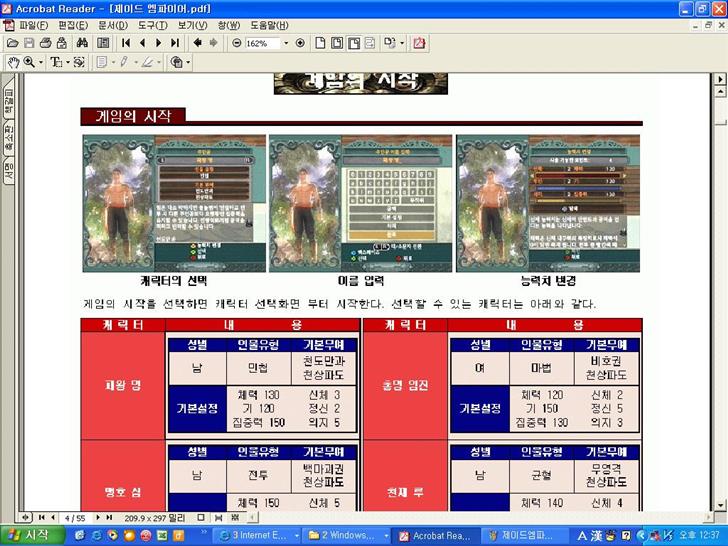The height and width of the screenshot is (546, 728).
Task: Open the 문서(D) menu
Action: click(x=113, y=26)
